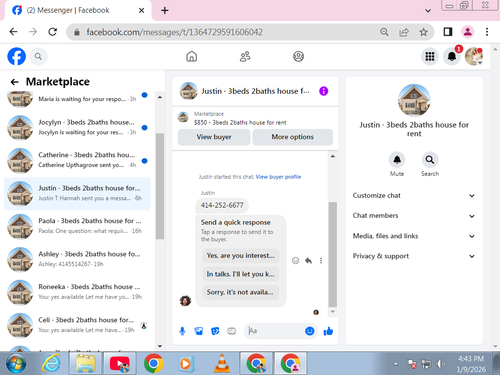Screen dimensions: 500x375
Task: Attach a photo or file
Action: 199,331
